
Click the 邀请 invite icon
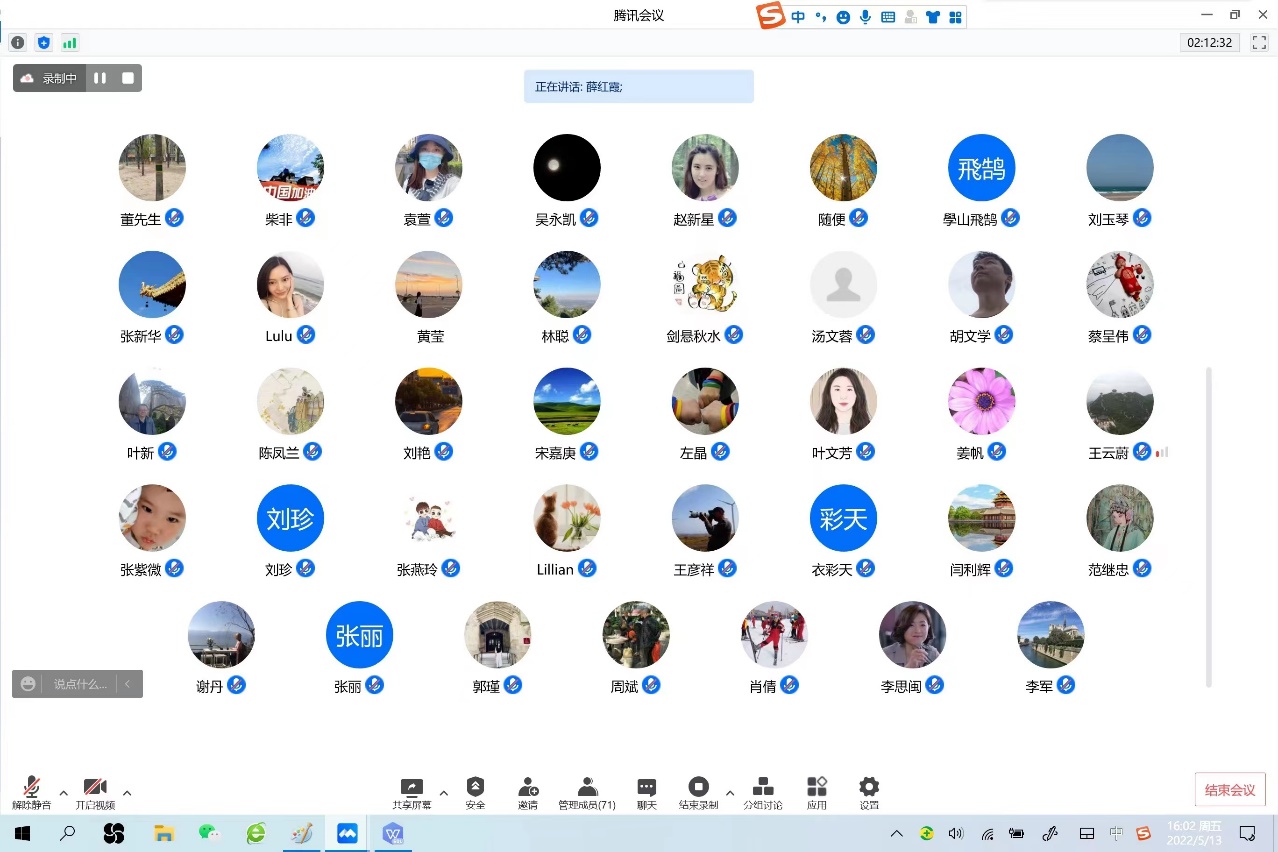coord(528,793)
